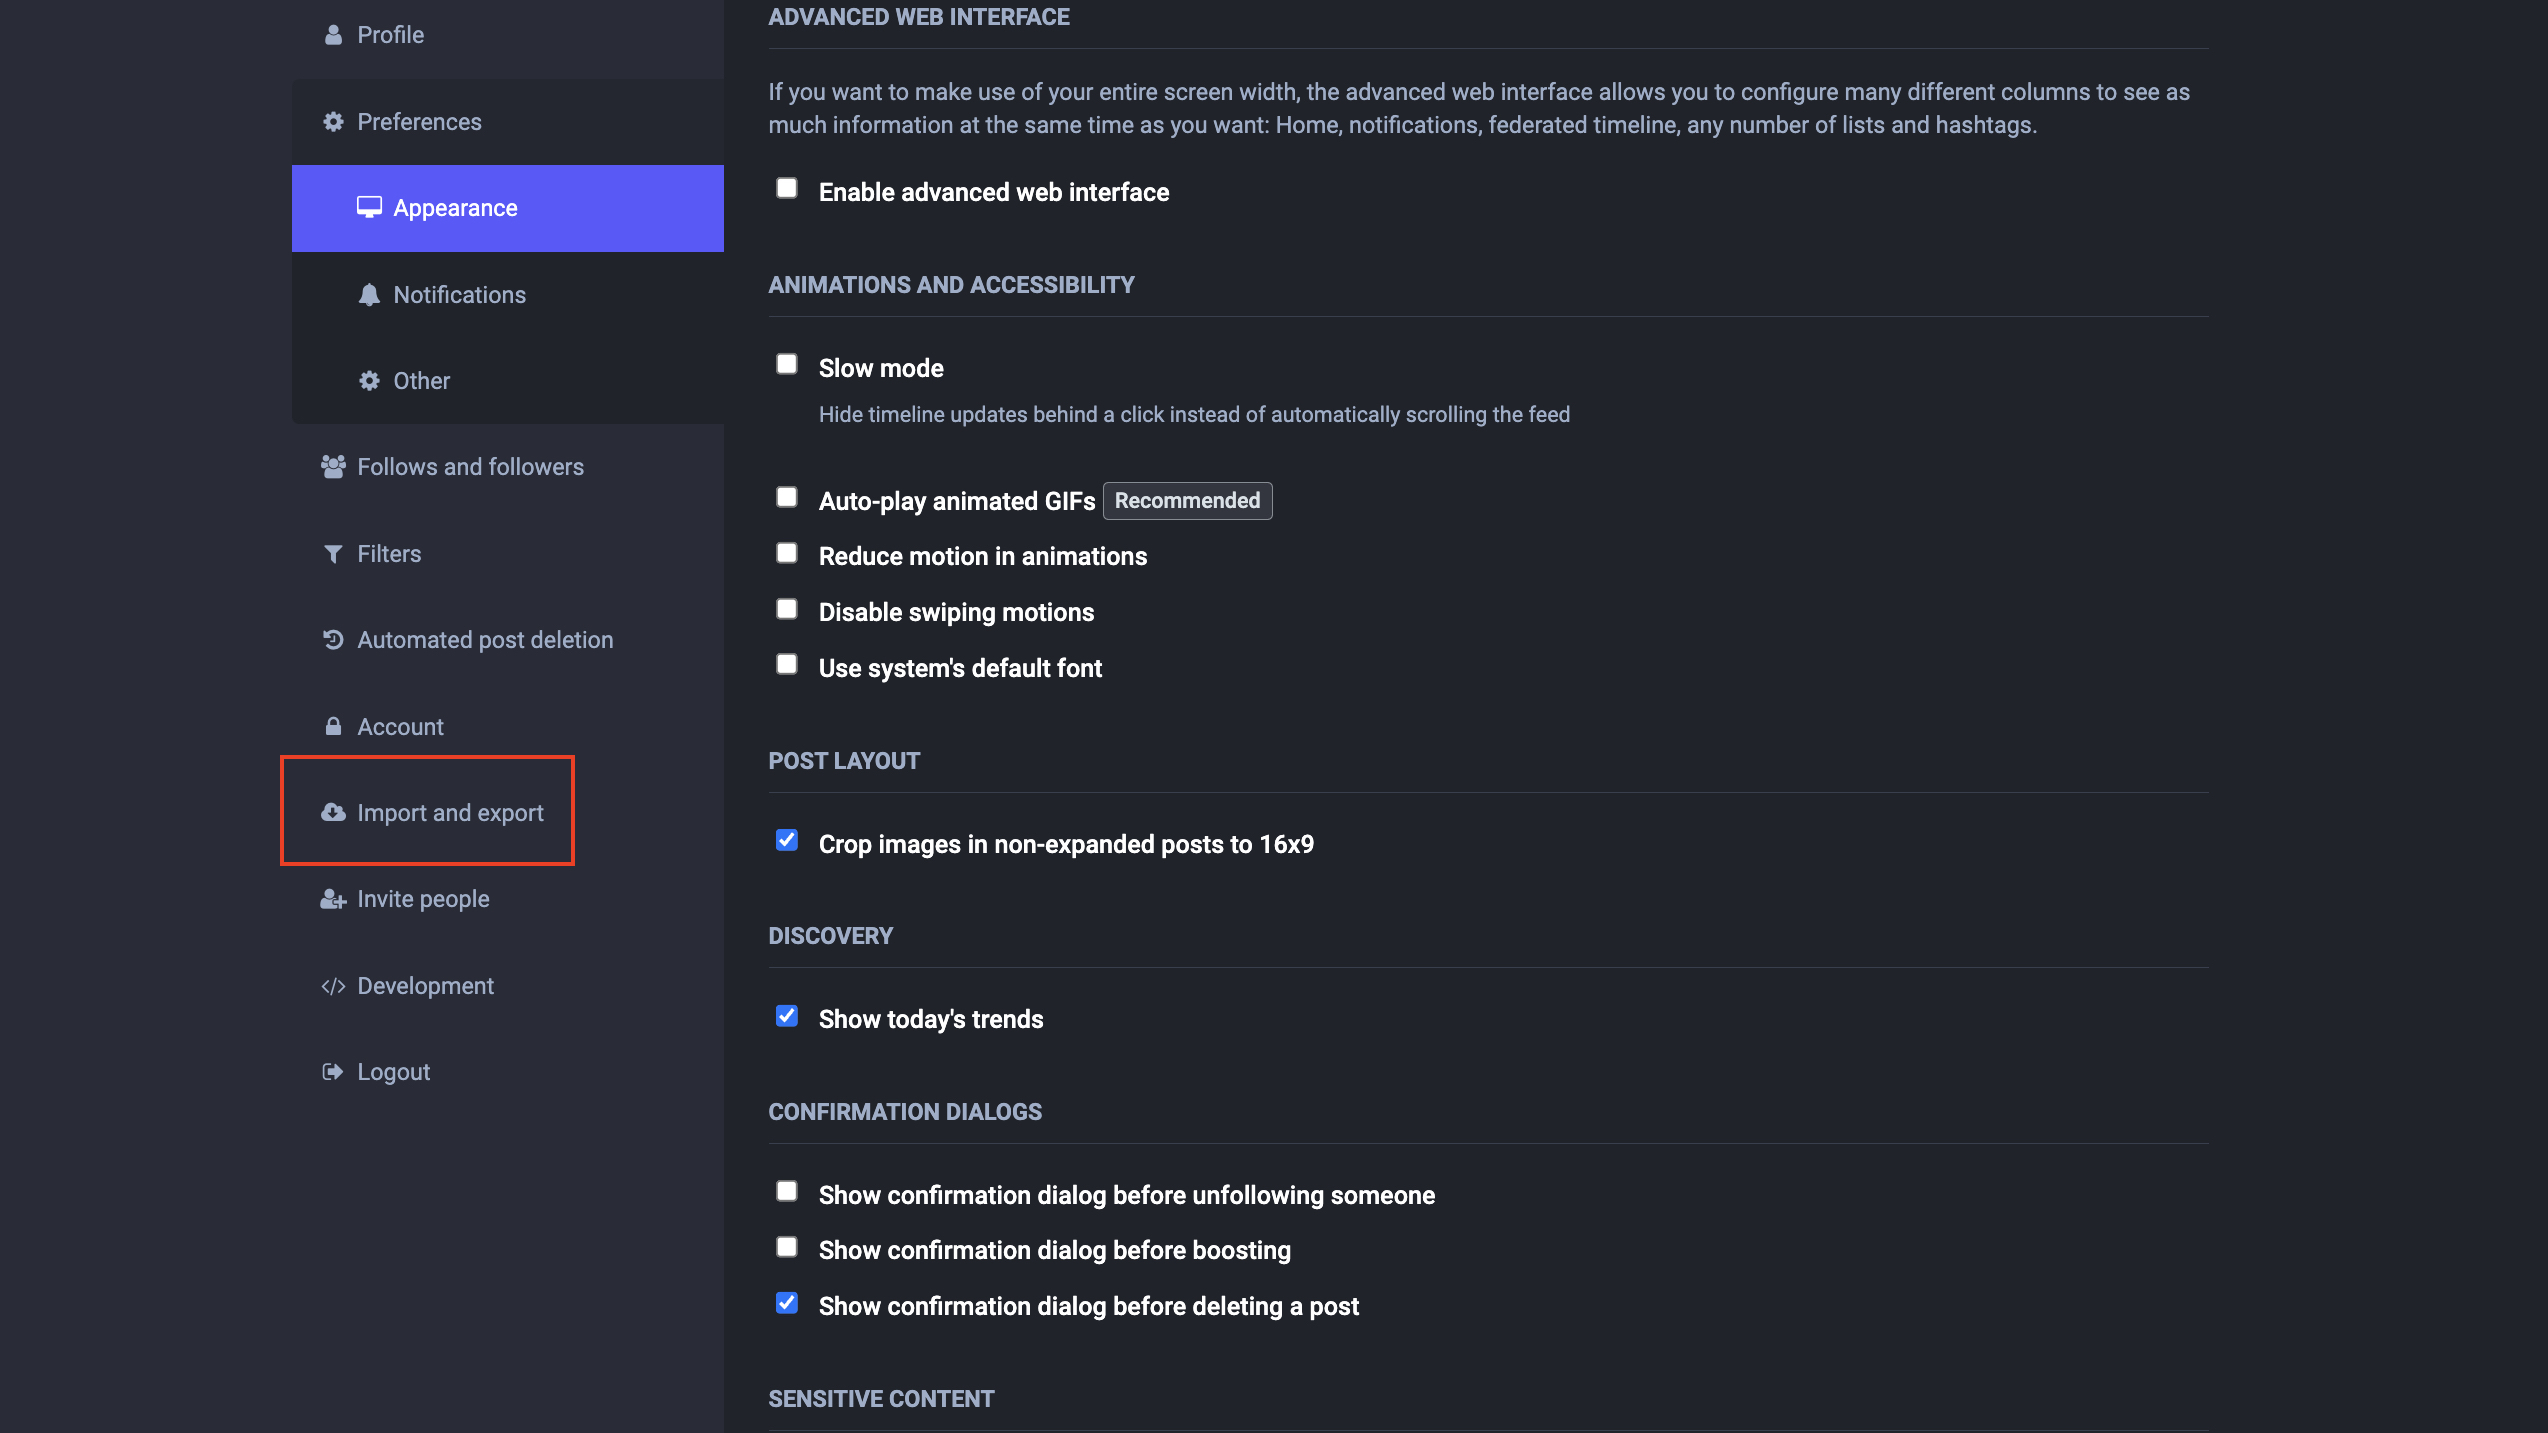Click the Follows and followers group icon

[333, 467]
